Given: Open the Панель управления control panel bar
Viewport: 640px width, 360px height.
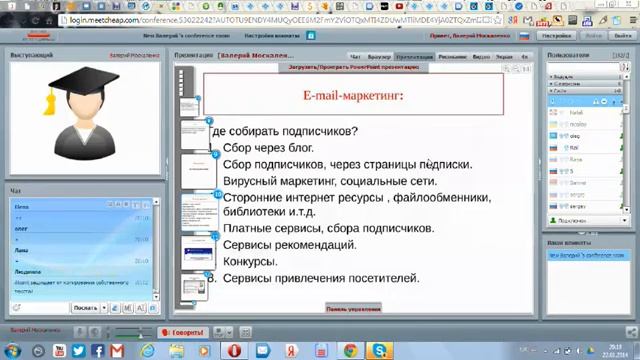Looking at the screenshot, I should 353,309.
